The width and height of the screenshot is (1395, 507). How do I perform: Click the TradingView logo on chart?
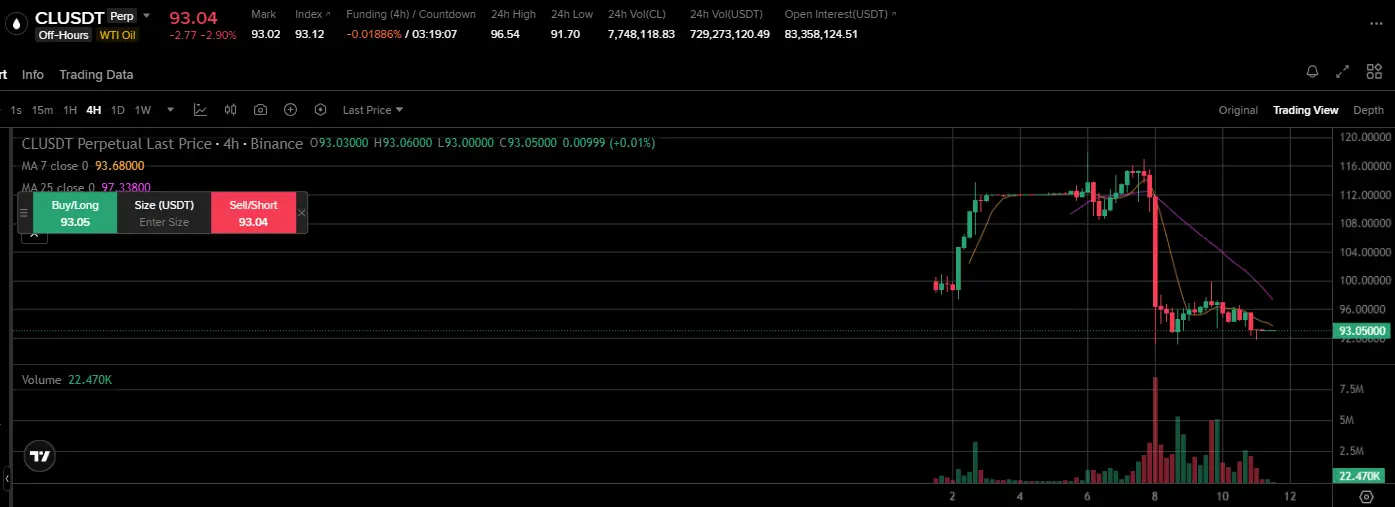(39, 456)
